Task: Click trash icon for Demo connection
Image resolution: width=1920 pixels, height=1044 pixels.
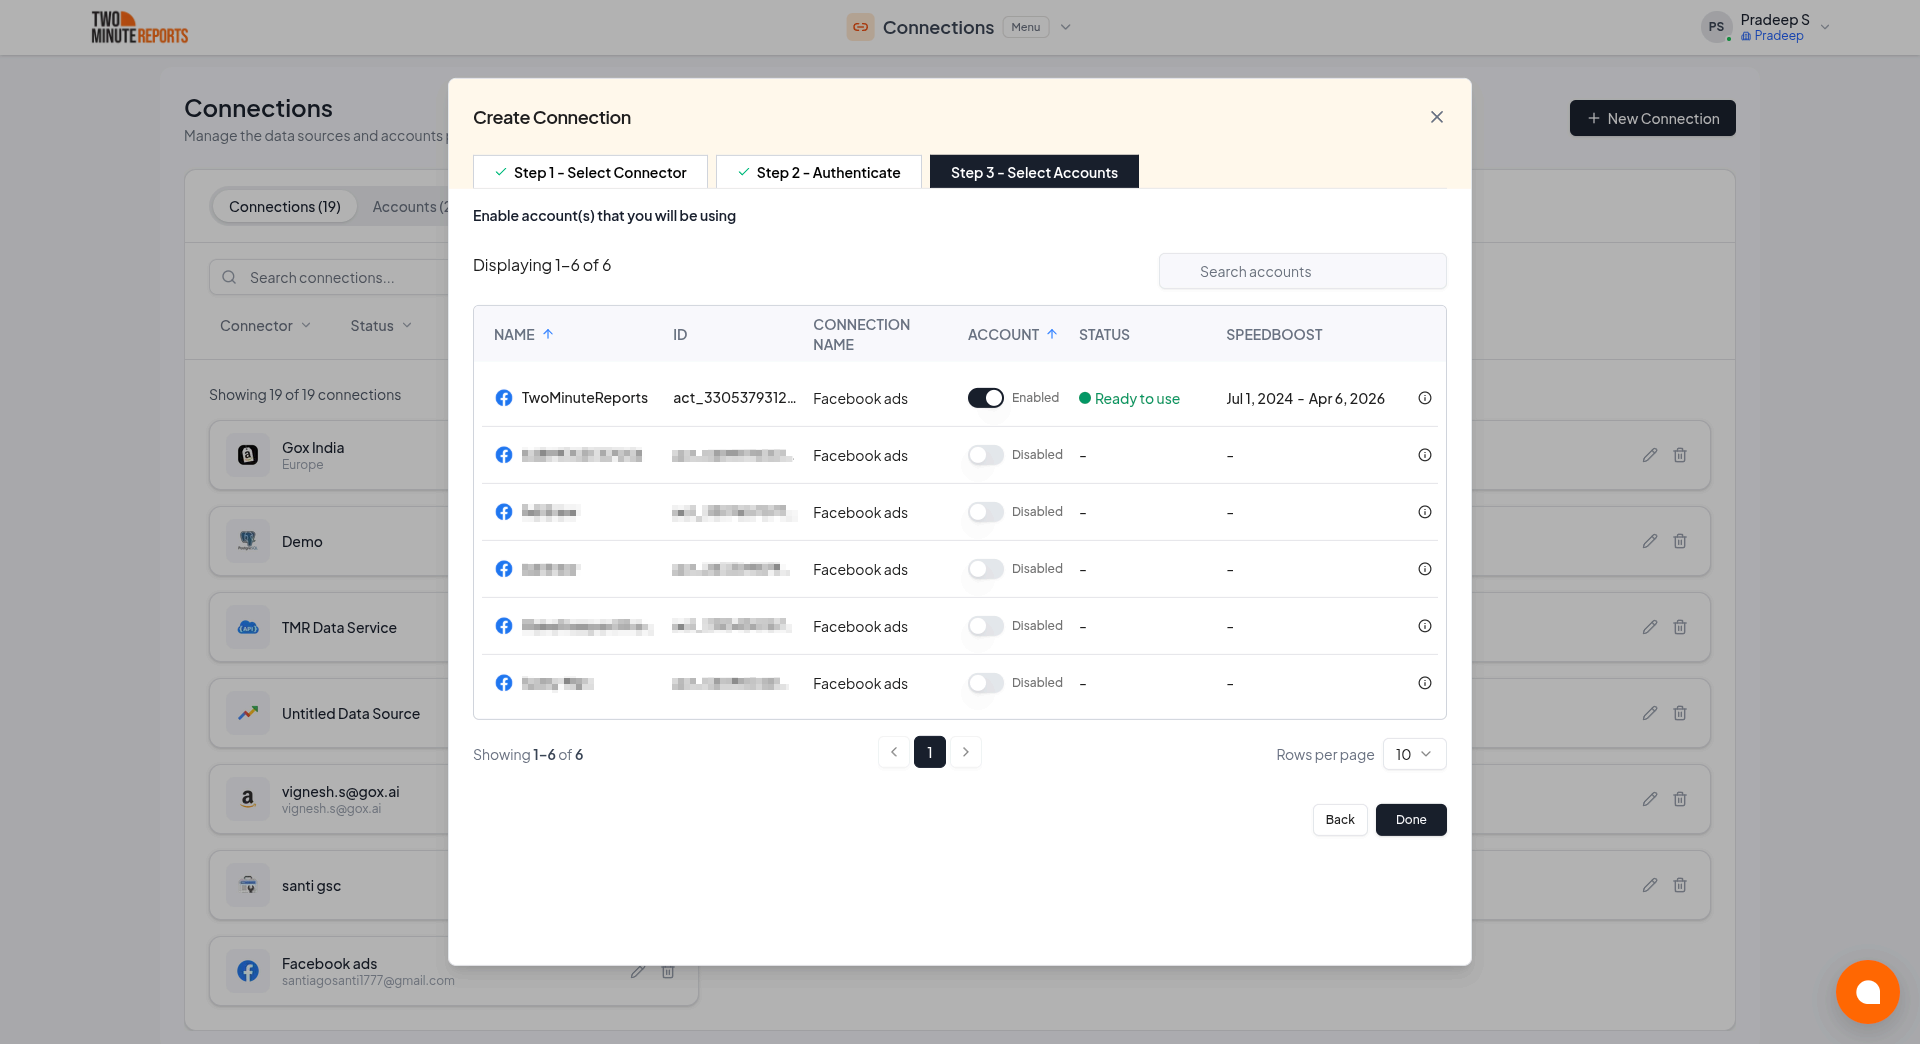Action: tap(1680, 541)
